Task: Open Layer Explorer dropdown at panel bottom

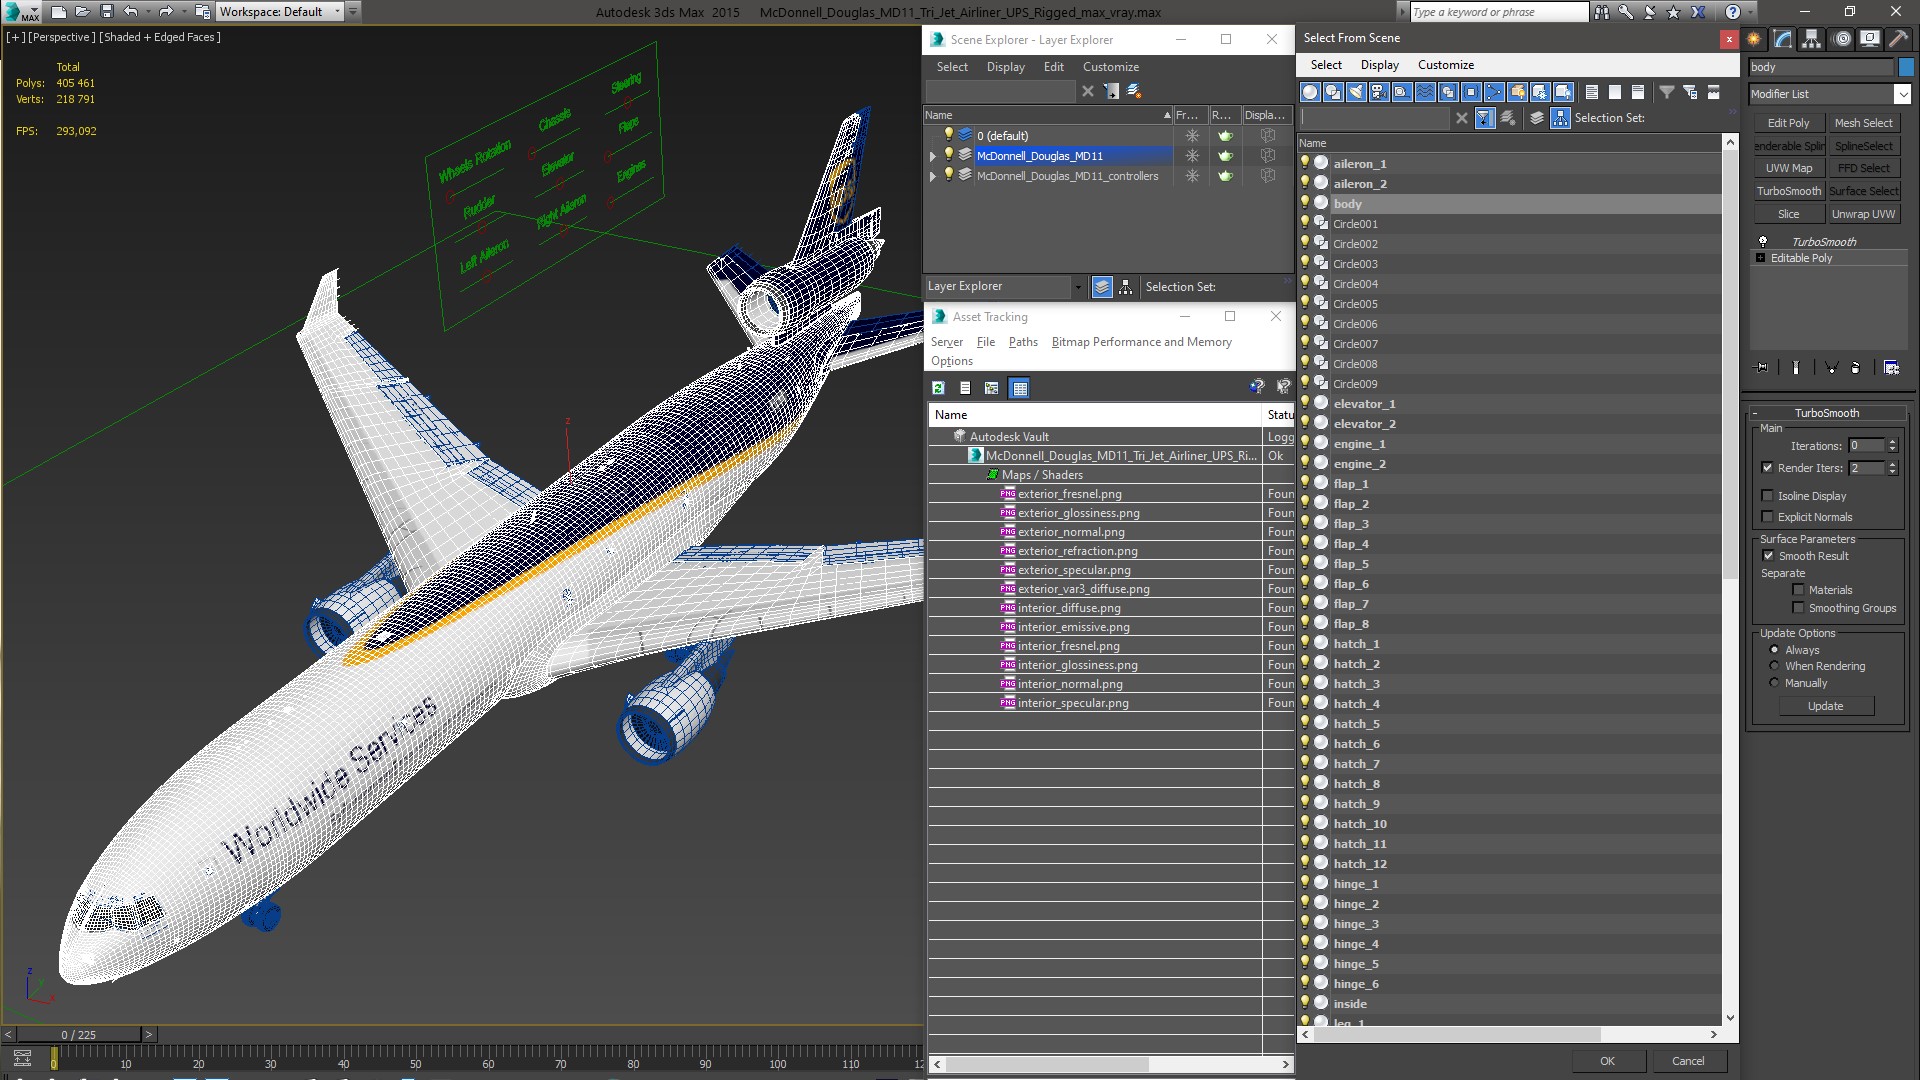Action: tap(1077, 287)
